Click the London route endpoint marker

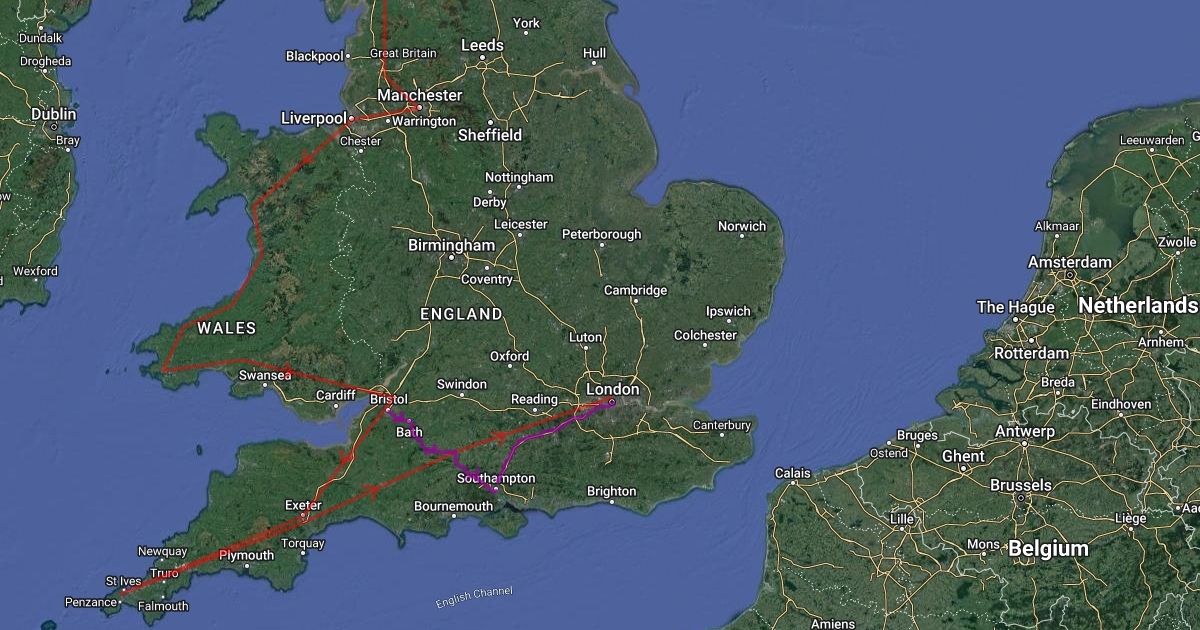[x=611, y=404]
